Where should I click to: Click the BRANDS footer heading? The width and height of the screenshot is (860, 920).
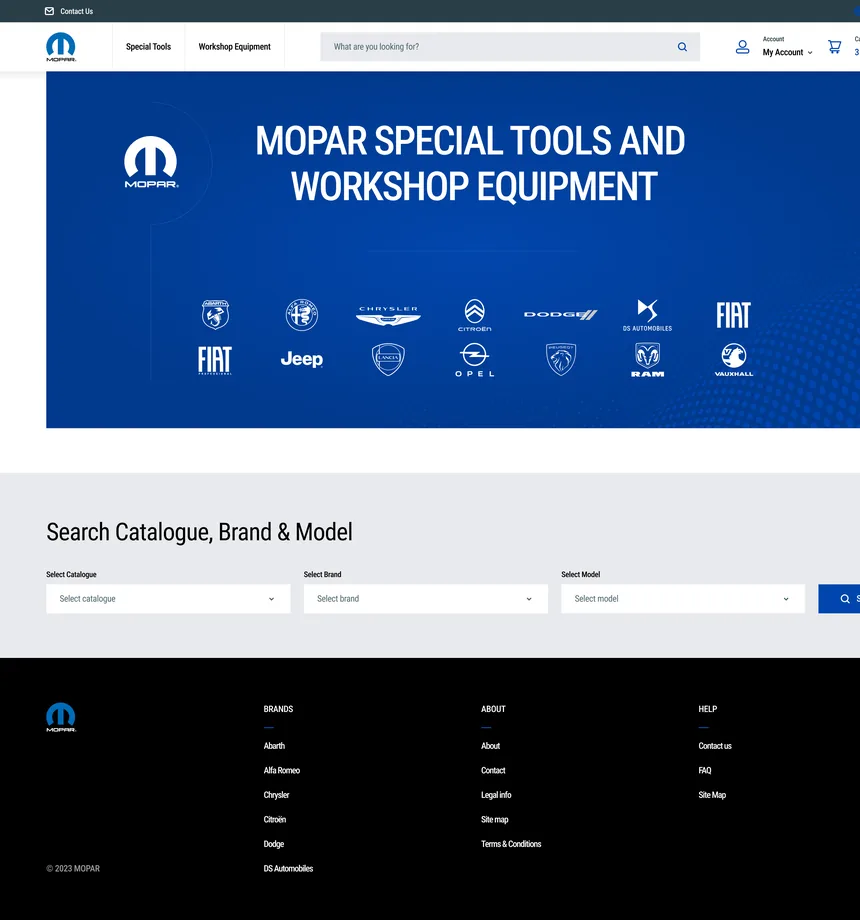tap(278, 709)
